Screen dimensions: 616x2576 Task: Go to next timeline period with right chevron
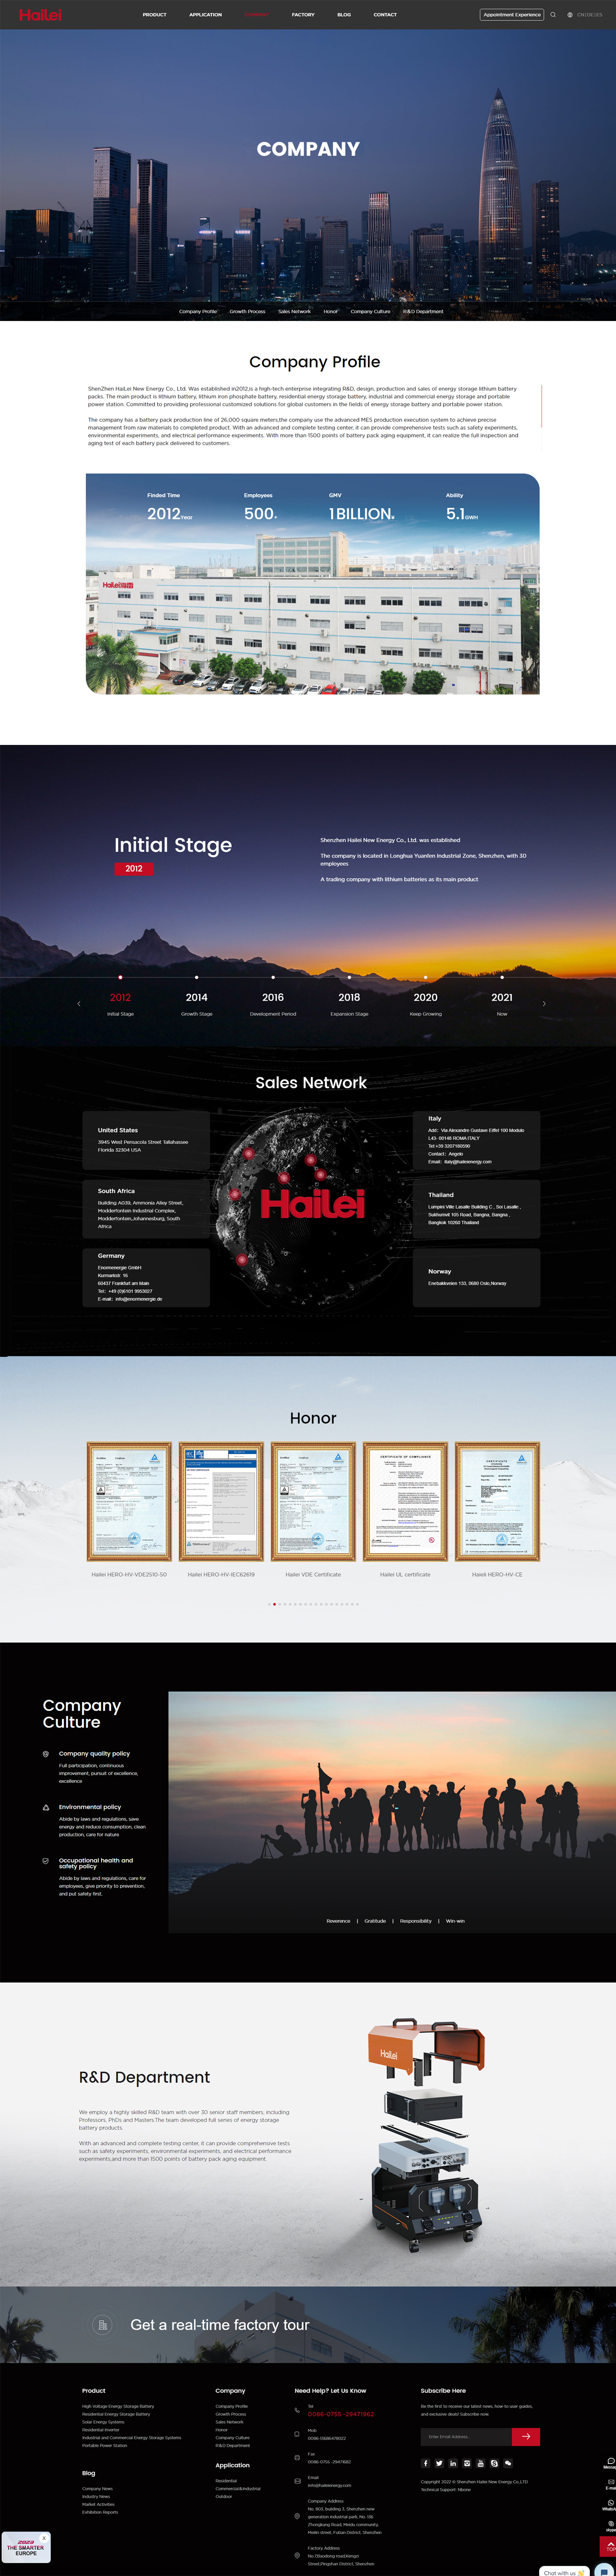[544, 1003]
